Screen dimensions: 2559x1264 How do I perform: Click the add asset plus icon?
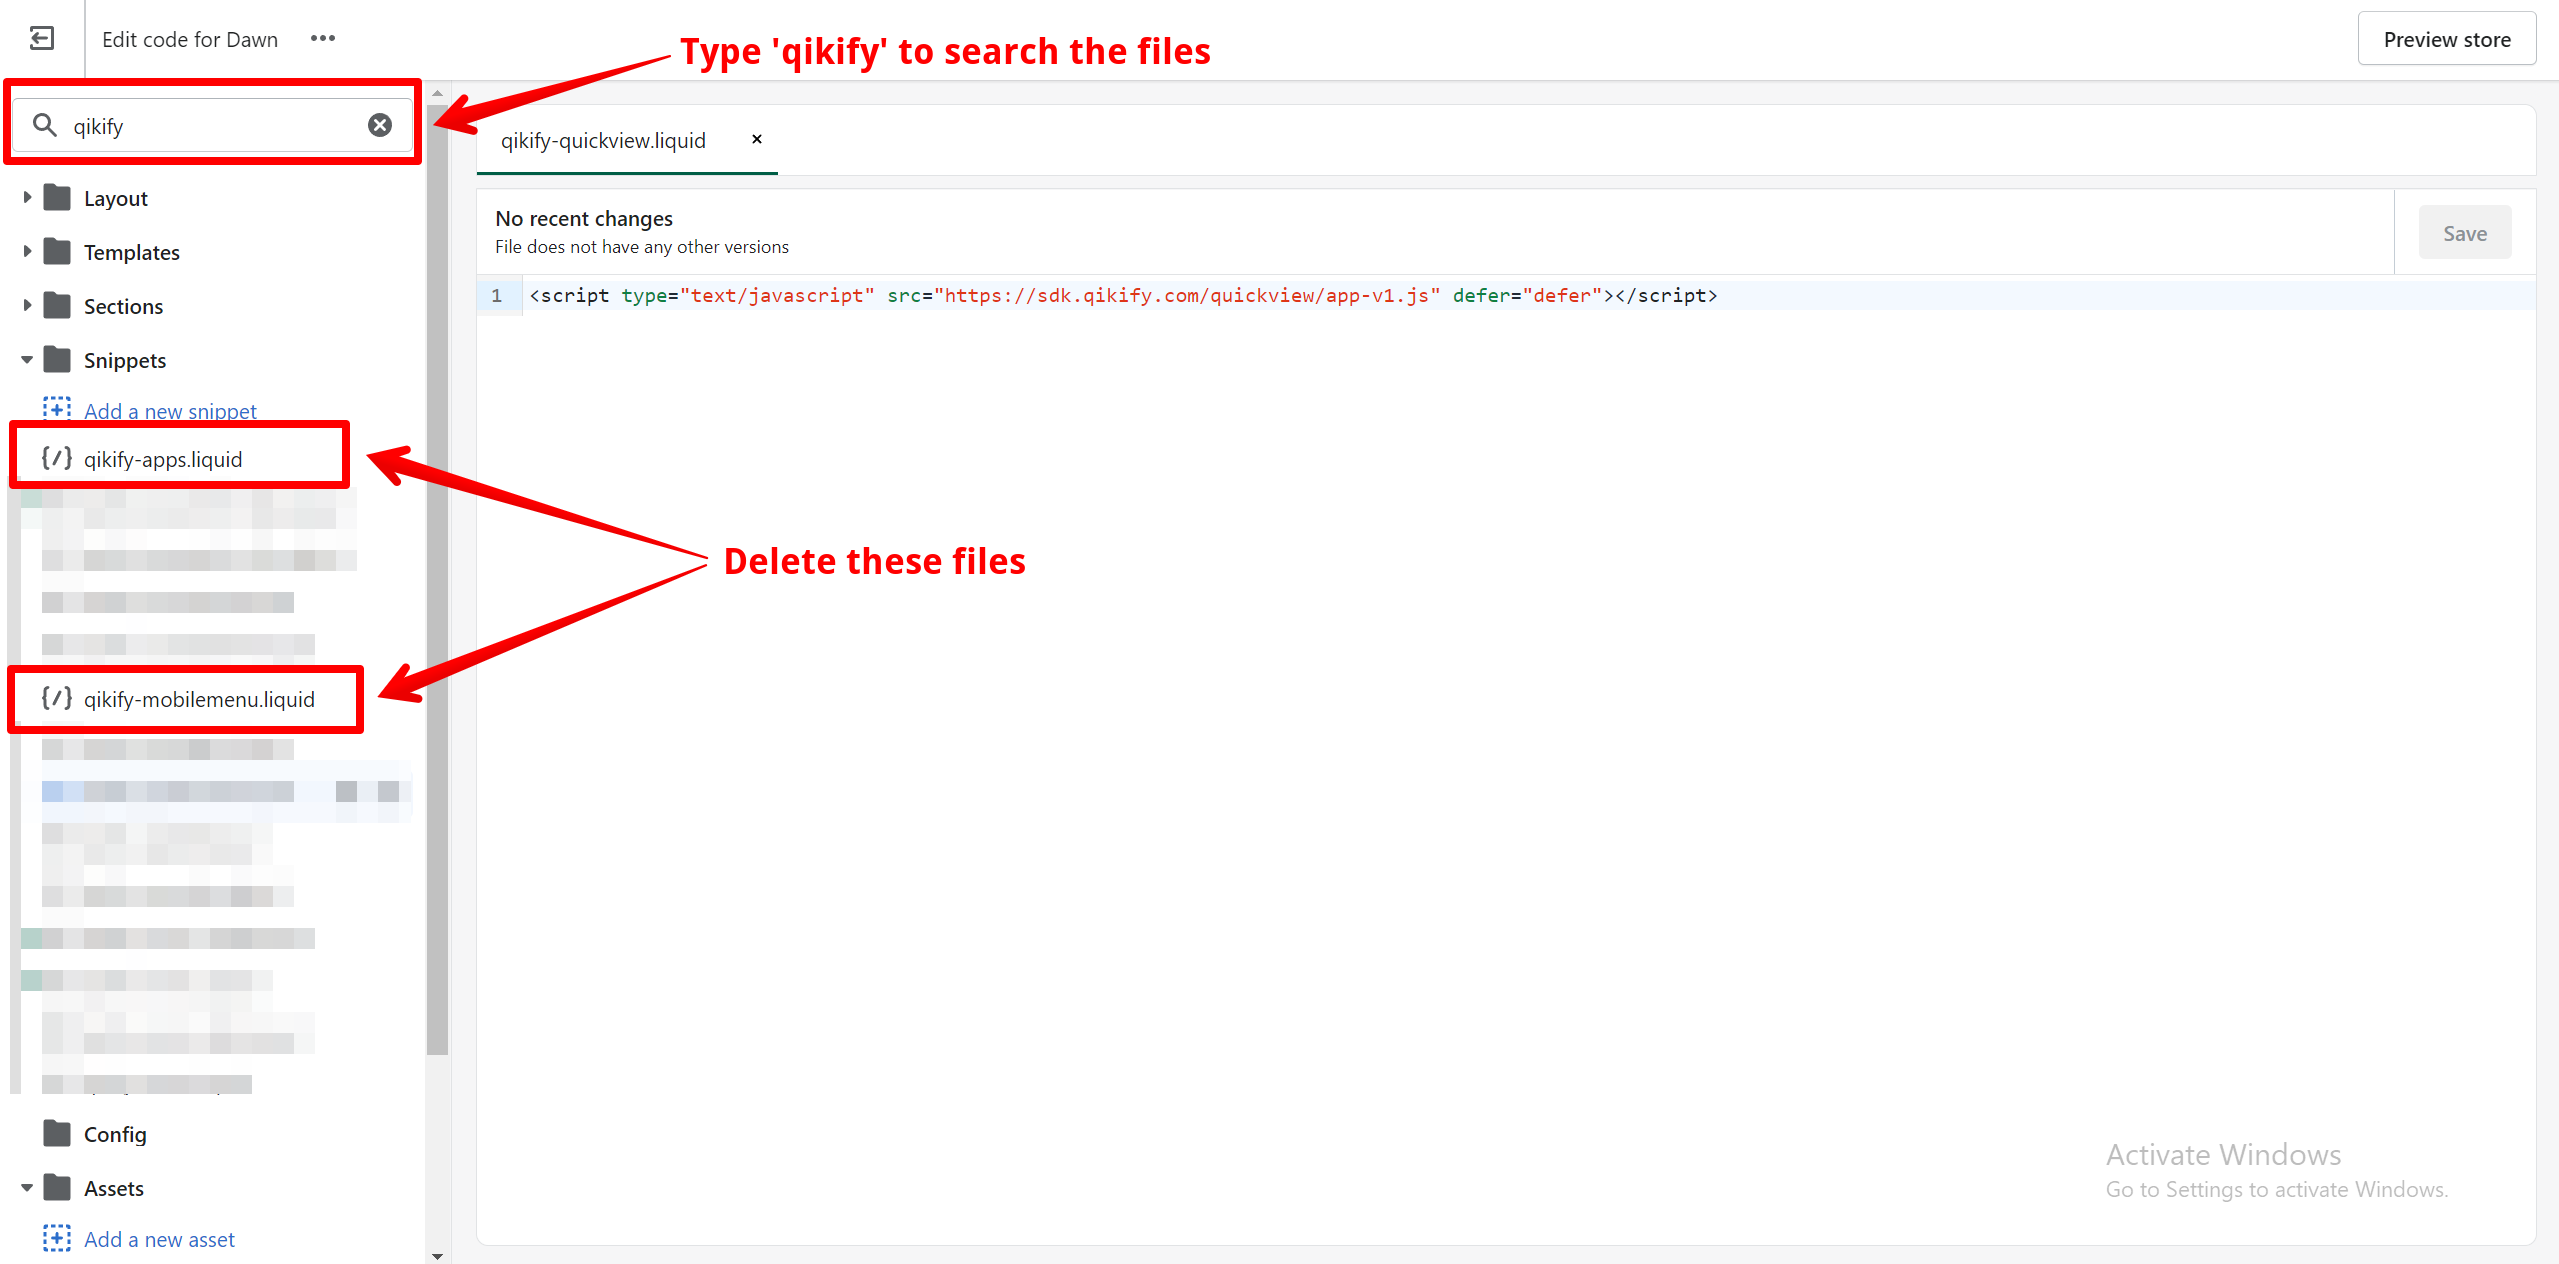coord(57,1239)
